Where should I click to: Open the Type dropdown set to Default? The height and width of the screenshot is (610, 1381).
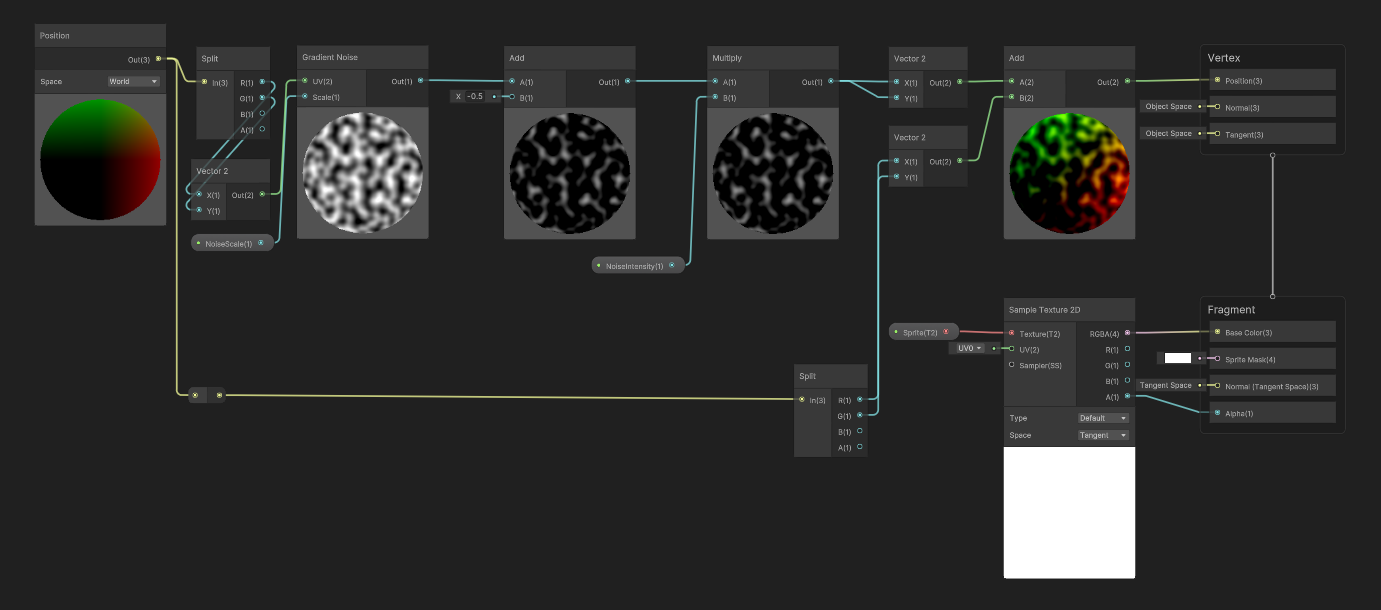[1103, 418]
